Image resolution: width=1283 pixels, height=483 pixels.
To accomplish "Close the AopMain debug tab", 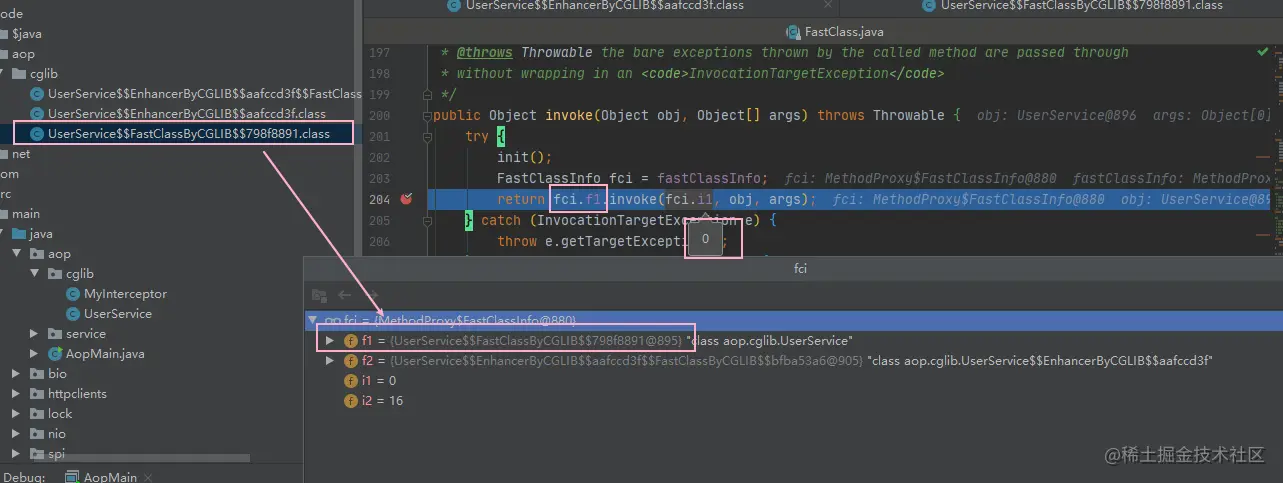I will point(150,477).
